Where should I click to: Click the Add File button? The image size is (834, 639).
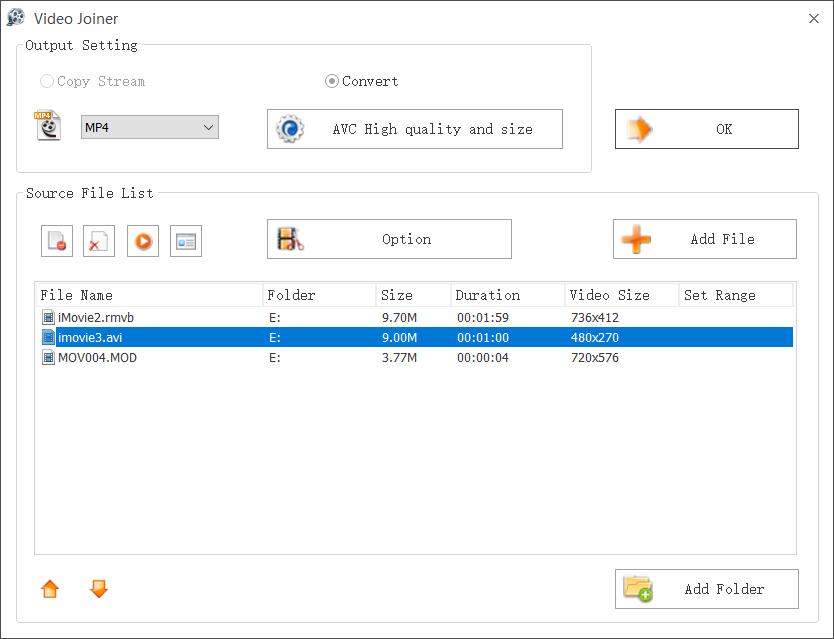tap(704, 239)
